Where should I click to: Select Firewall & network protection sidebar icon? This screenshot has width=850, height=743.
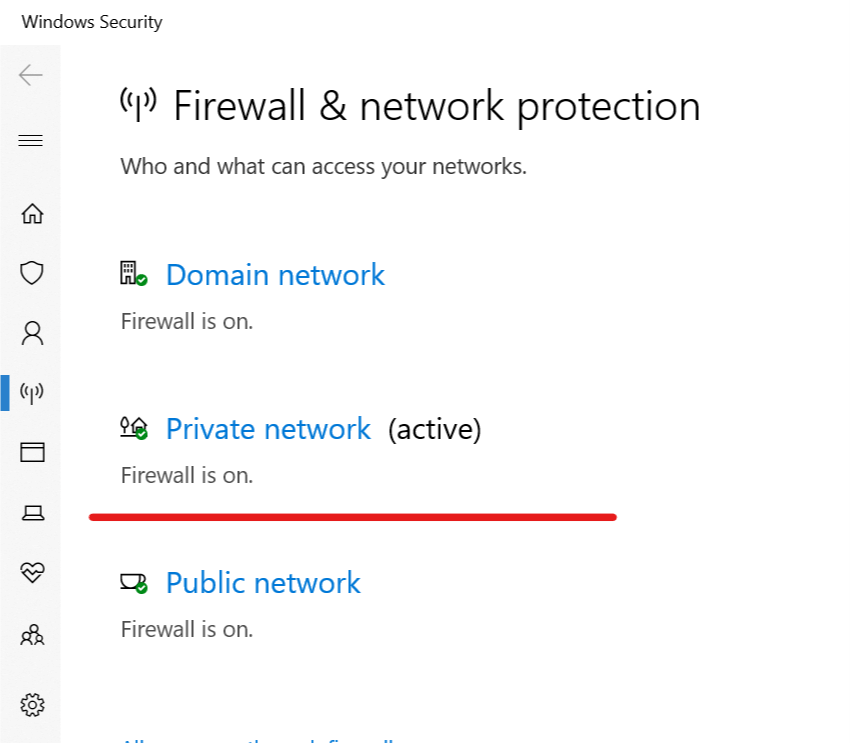pyautogui.click(x=31, y=393)
